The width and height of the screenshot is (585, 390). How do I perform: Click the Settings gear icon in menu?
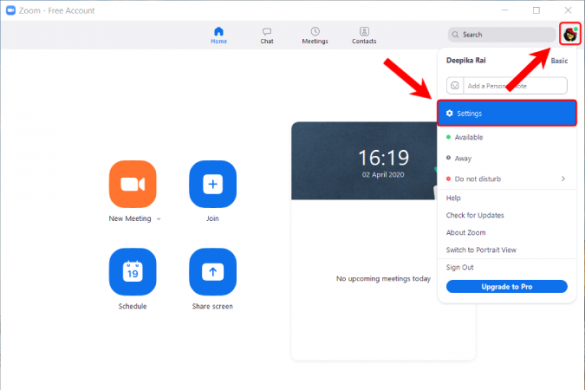(x=450, y=113)
